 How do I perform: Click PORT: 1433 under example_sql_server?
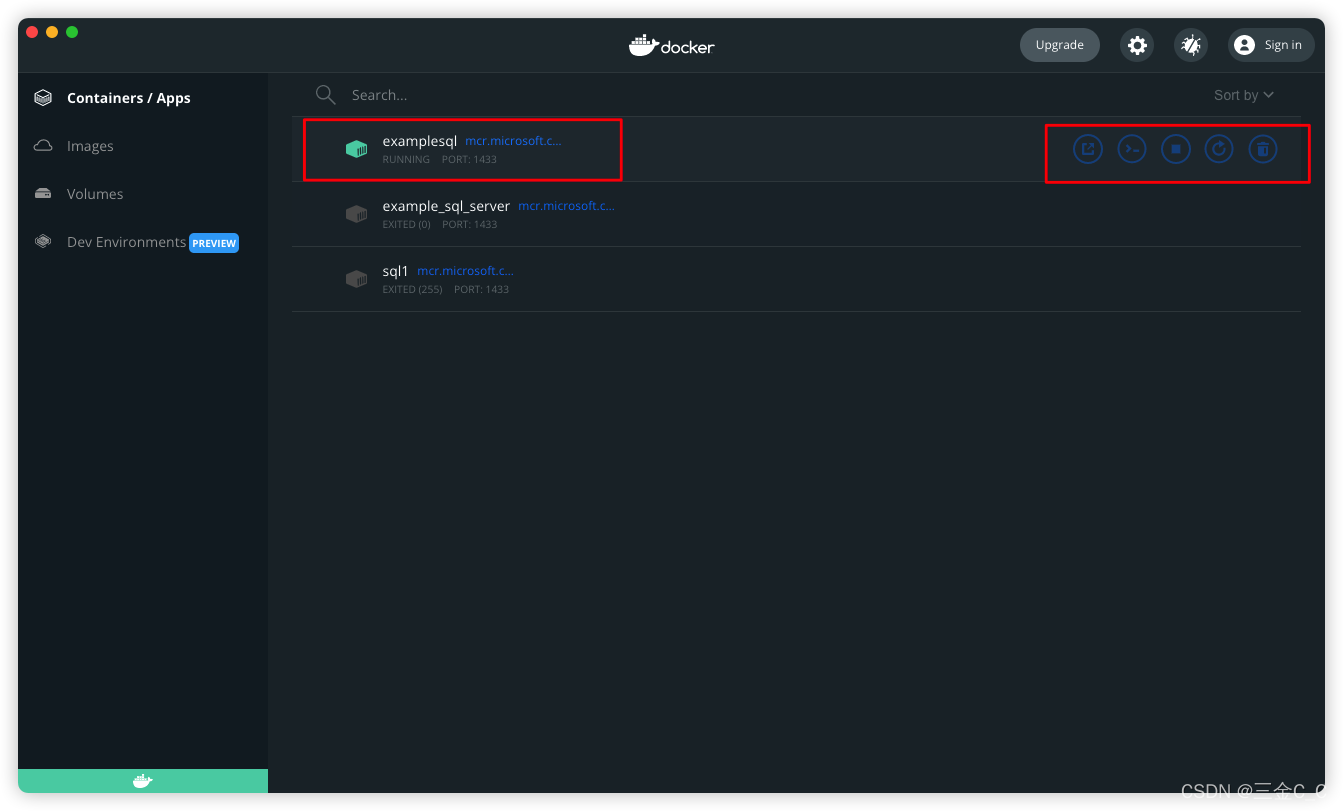pos(469,225)
